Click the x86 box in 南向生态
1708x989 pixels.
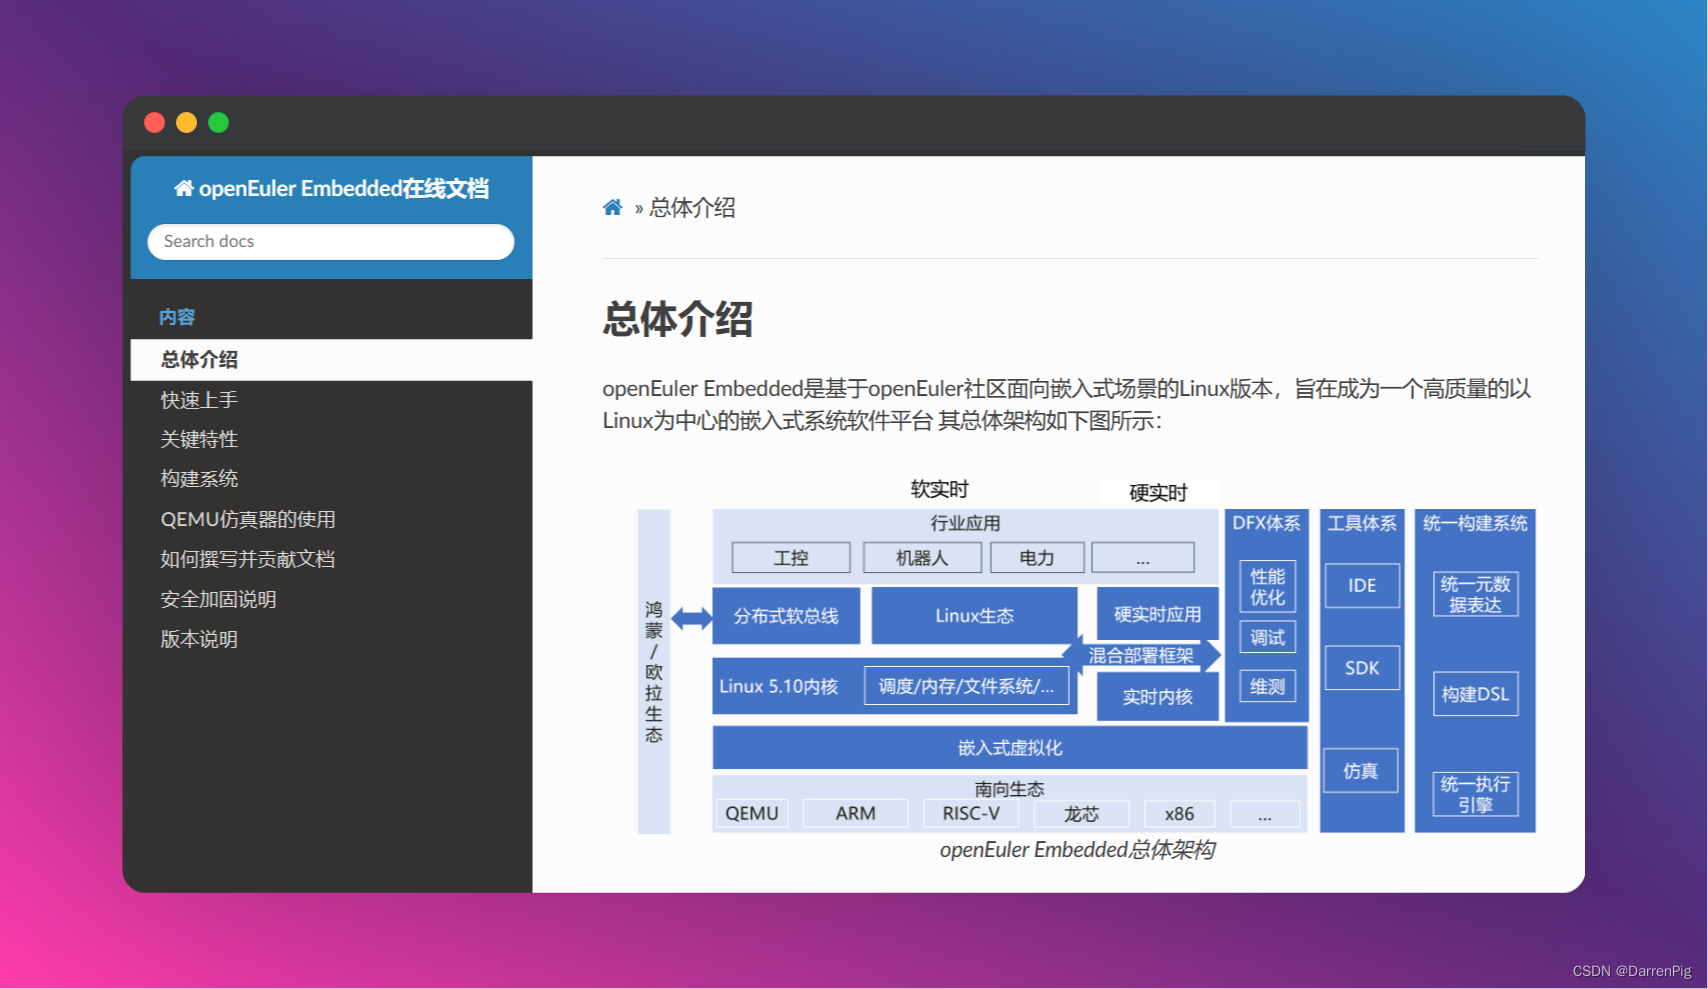pos(1179,814)
